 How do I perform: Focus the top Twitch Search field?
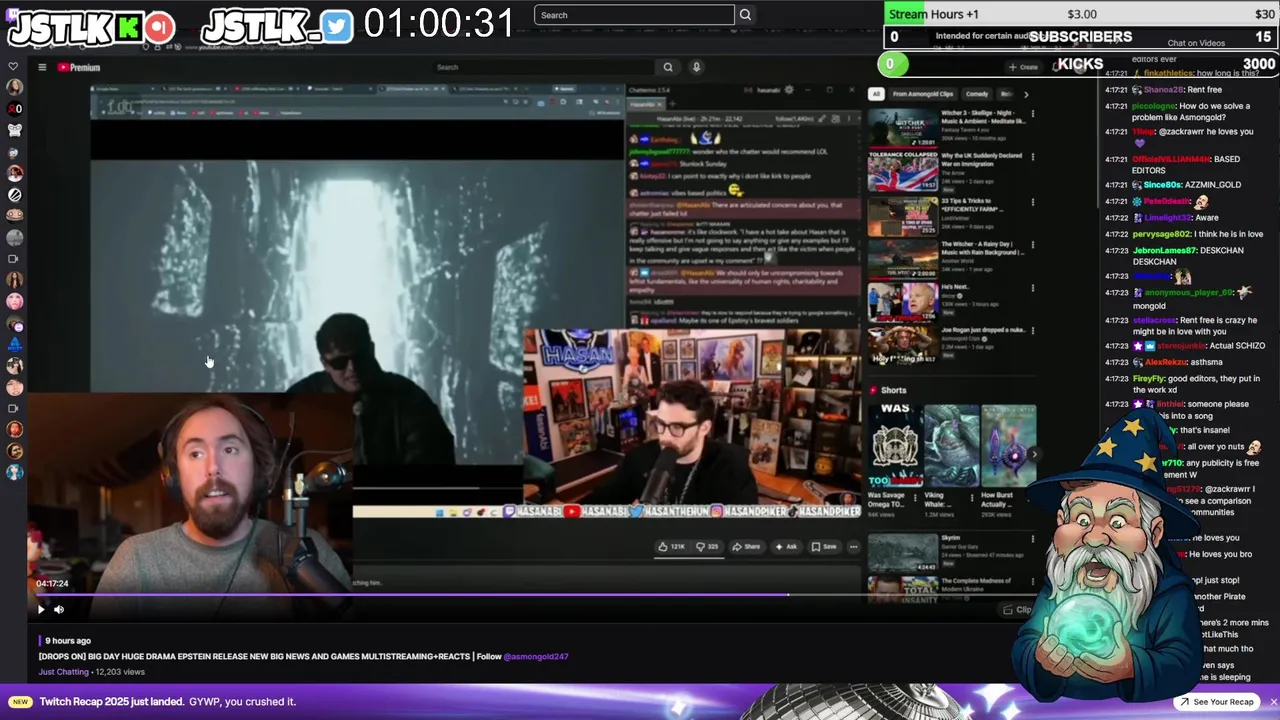[634, 15]
